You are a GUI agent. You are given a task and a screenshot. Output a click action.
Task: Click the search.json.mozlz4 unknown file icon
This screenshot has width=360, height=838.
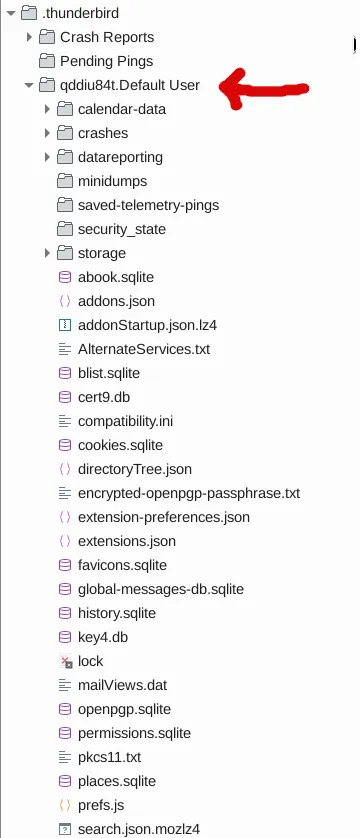point(65,829)
